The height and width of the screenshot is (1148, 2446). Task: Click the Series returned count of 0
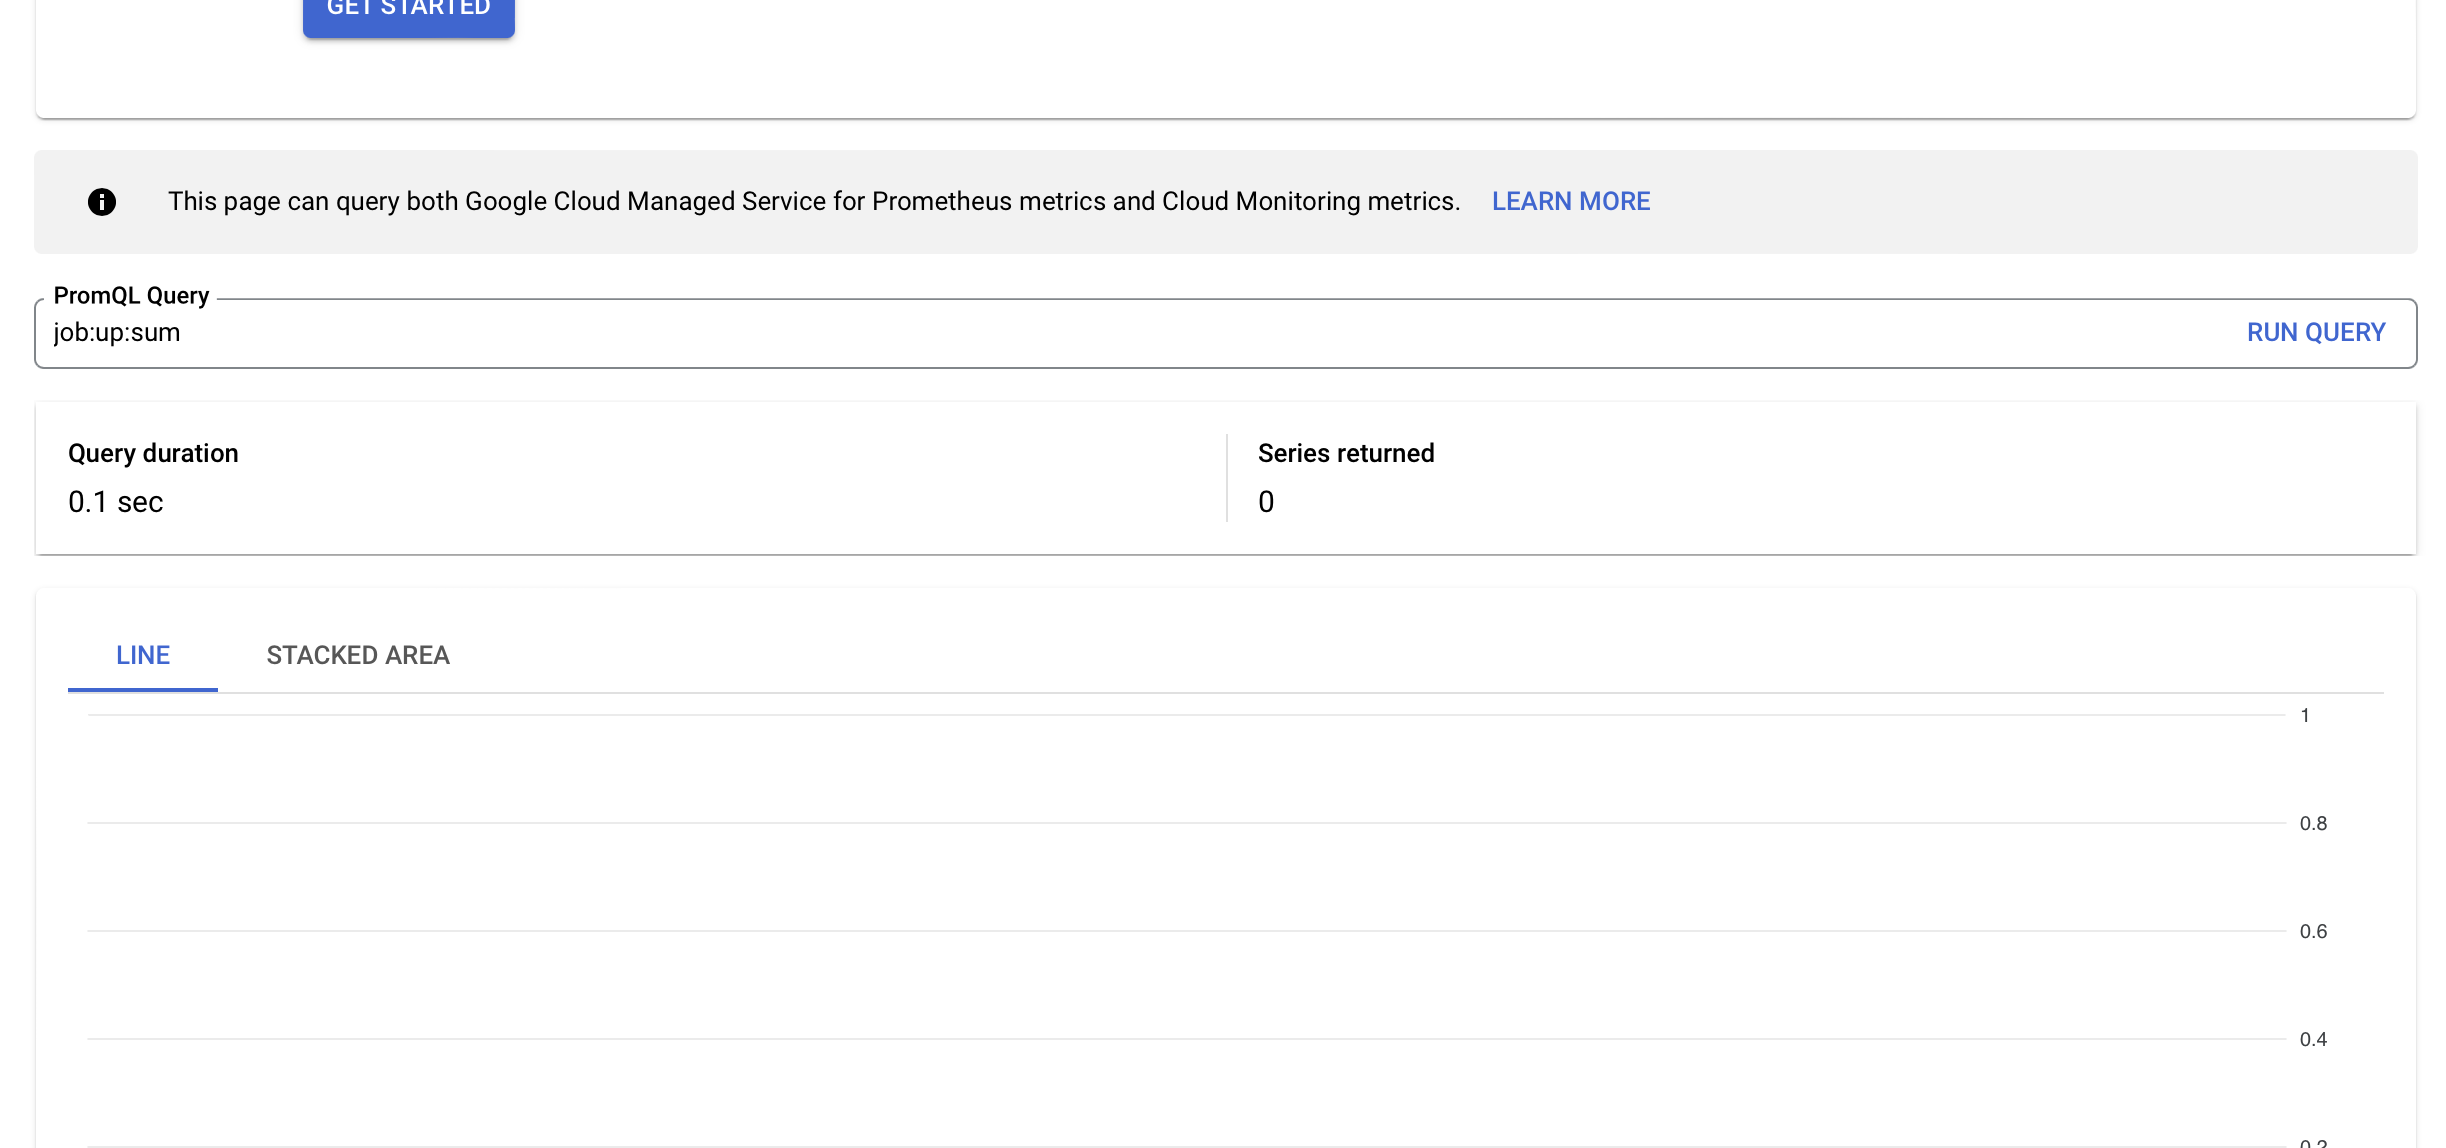point(1265,502)
